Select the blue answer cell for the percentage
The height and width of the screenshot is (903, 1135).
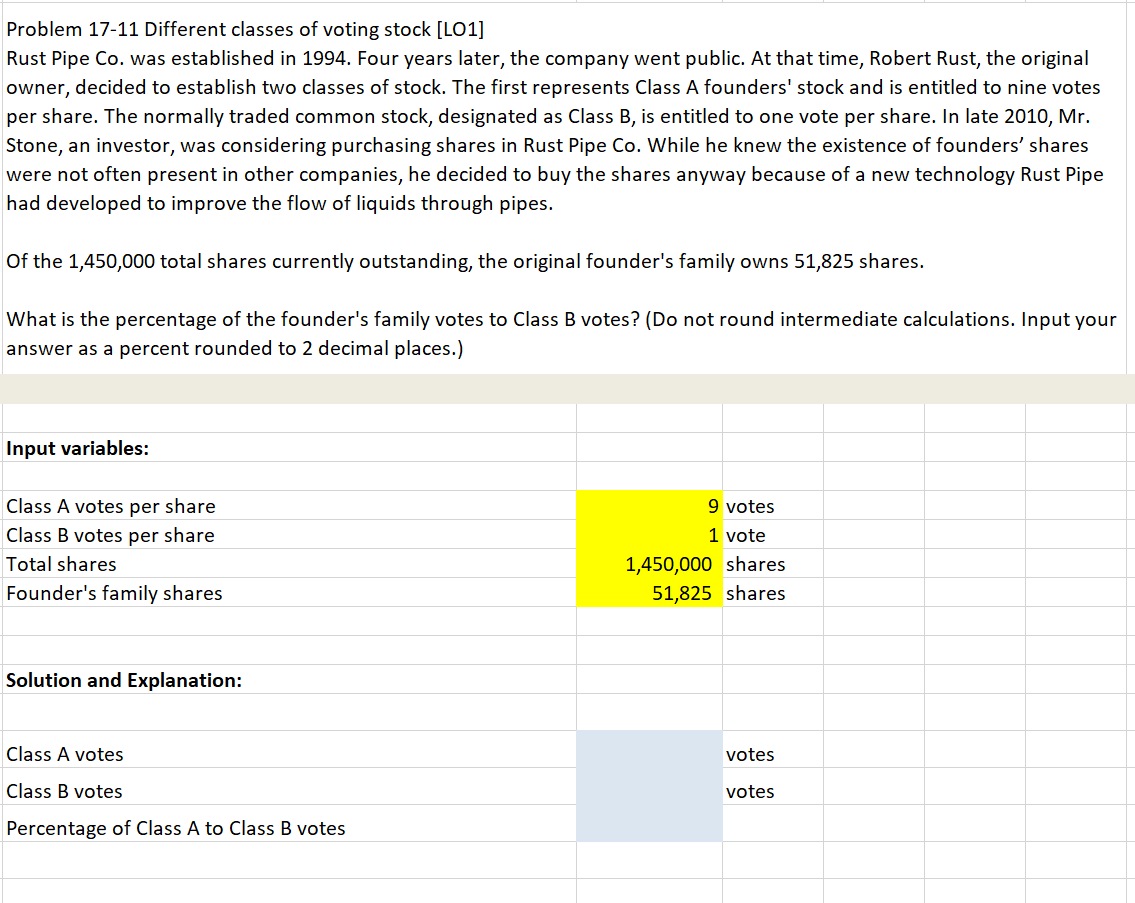649,823
